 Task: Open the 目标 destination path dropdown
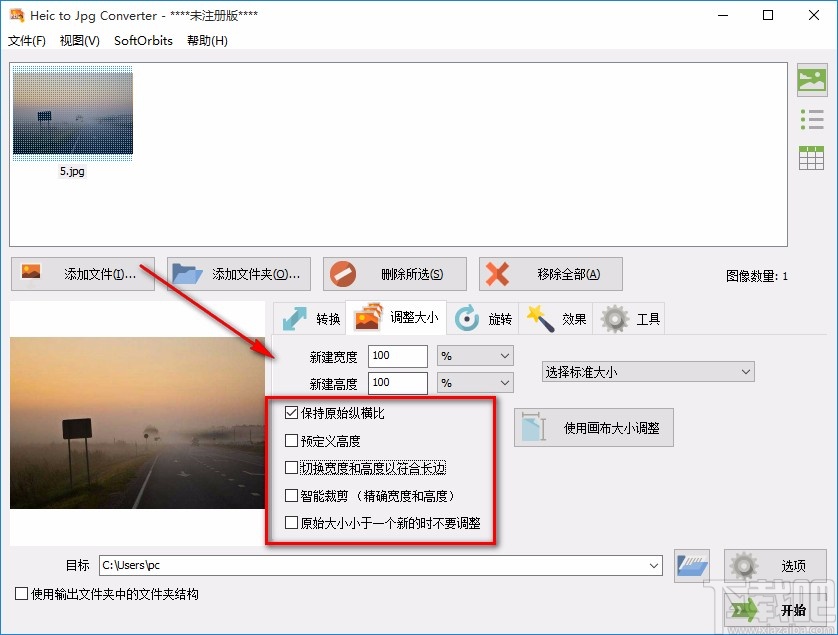[655, 565]
